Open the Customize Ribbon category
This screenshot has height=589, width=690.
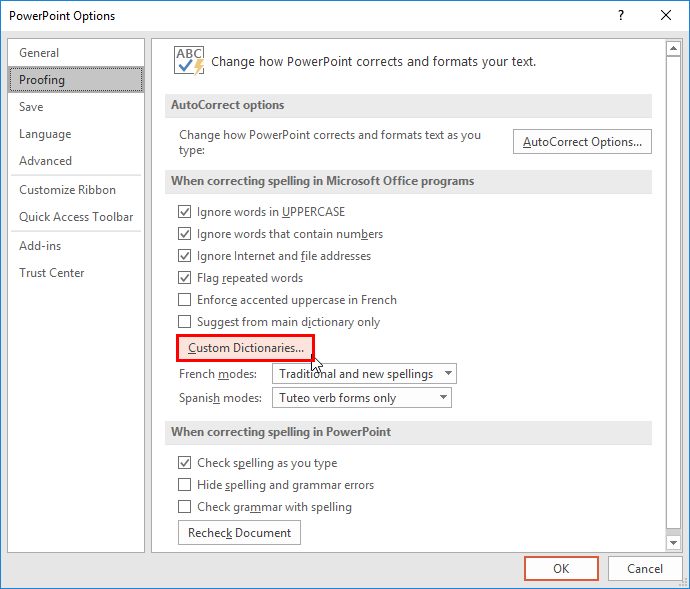click(76, 190)
